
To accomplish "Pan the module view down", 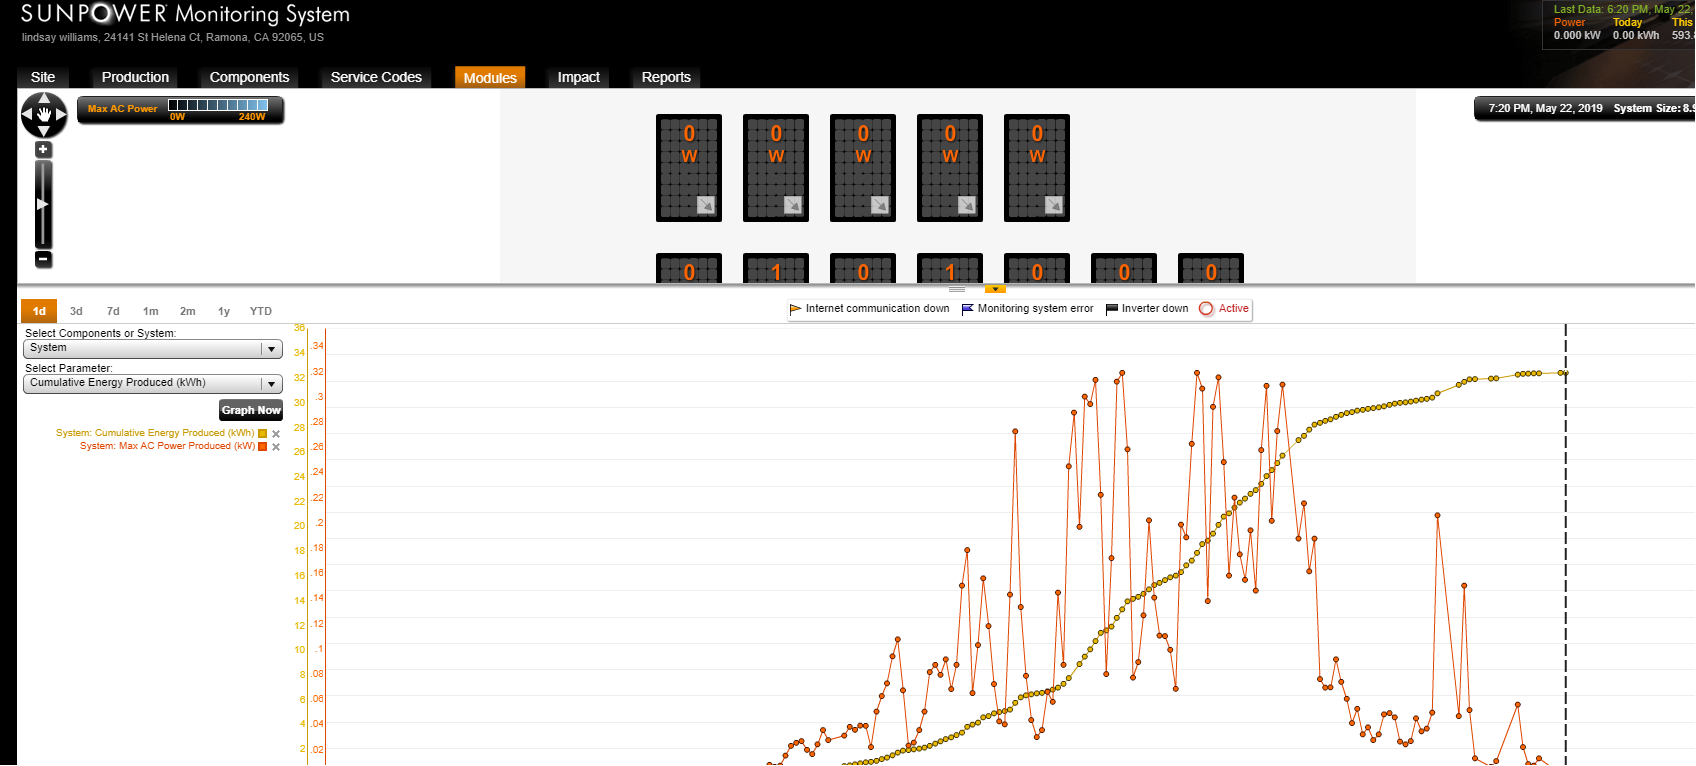I will [x=44, y=131].
